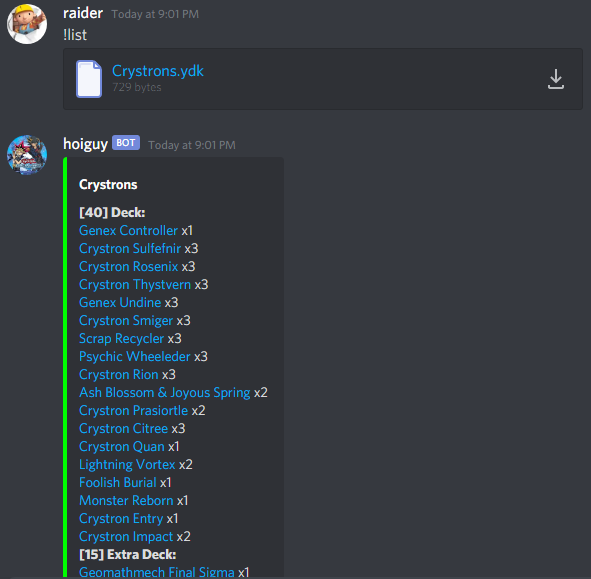591x579 pixels.
Task: Click the raider username
Action: point(83,14)
